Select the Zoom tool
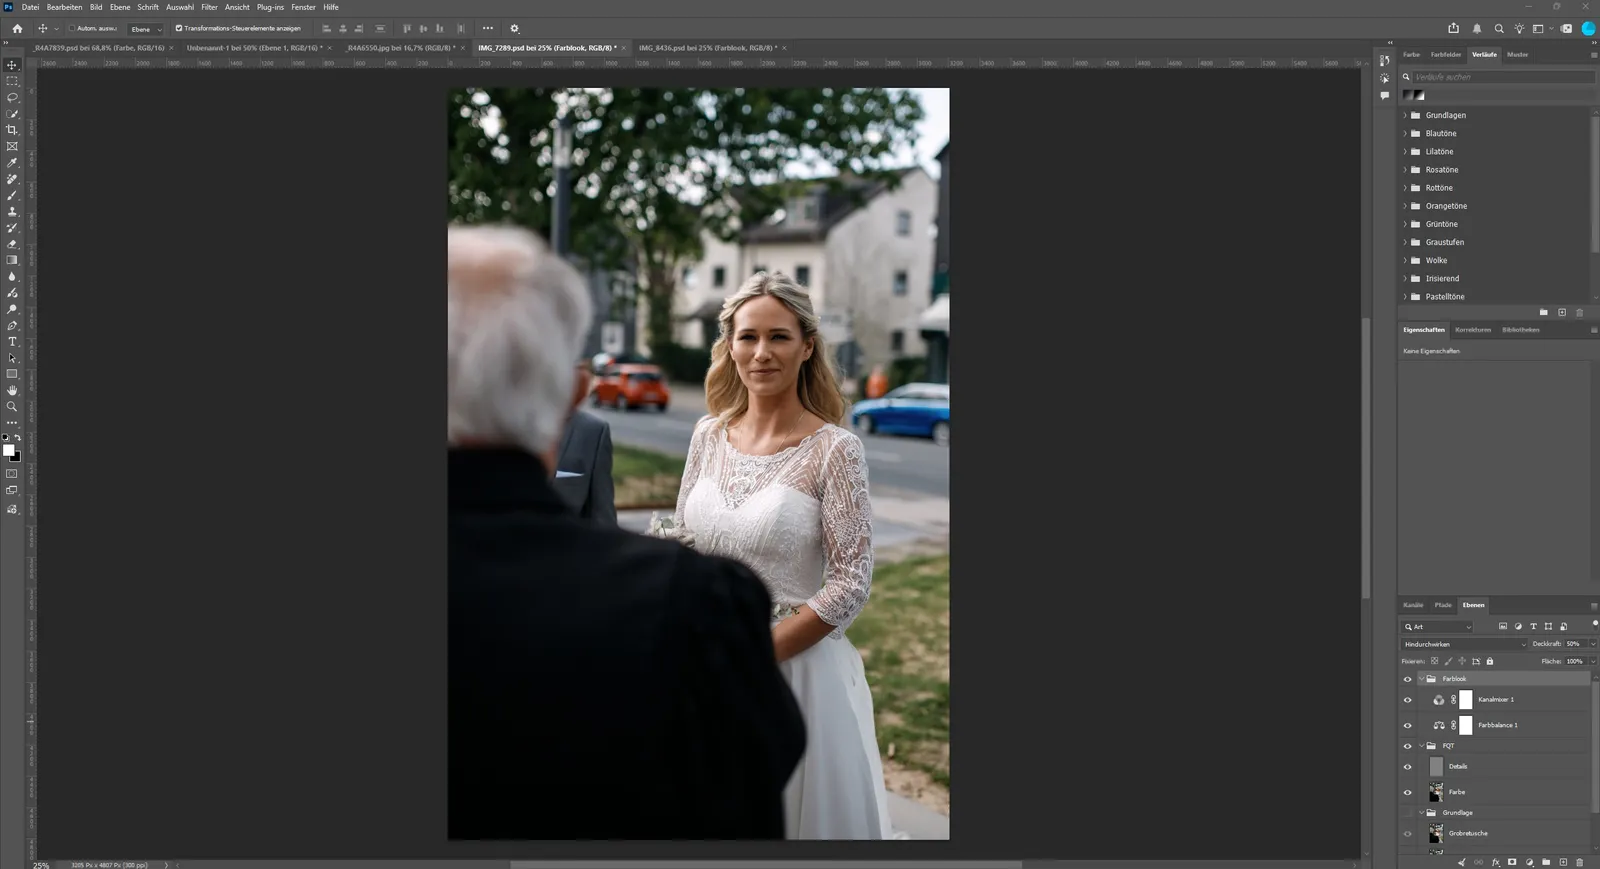This screenshot has width=1600, height=869. coord(12,407)
